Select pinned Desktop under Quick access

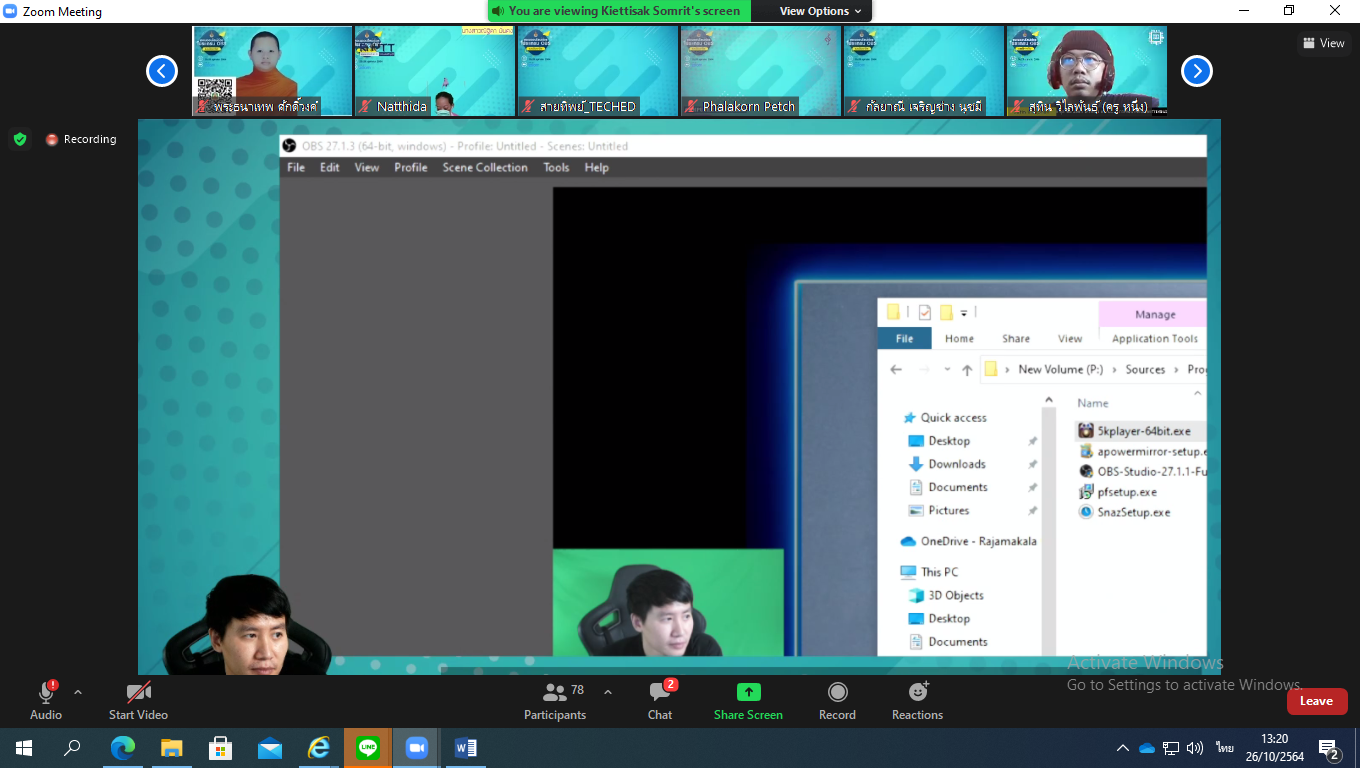pos(949,441)
